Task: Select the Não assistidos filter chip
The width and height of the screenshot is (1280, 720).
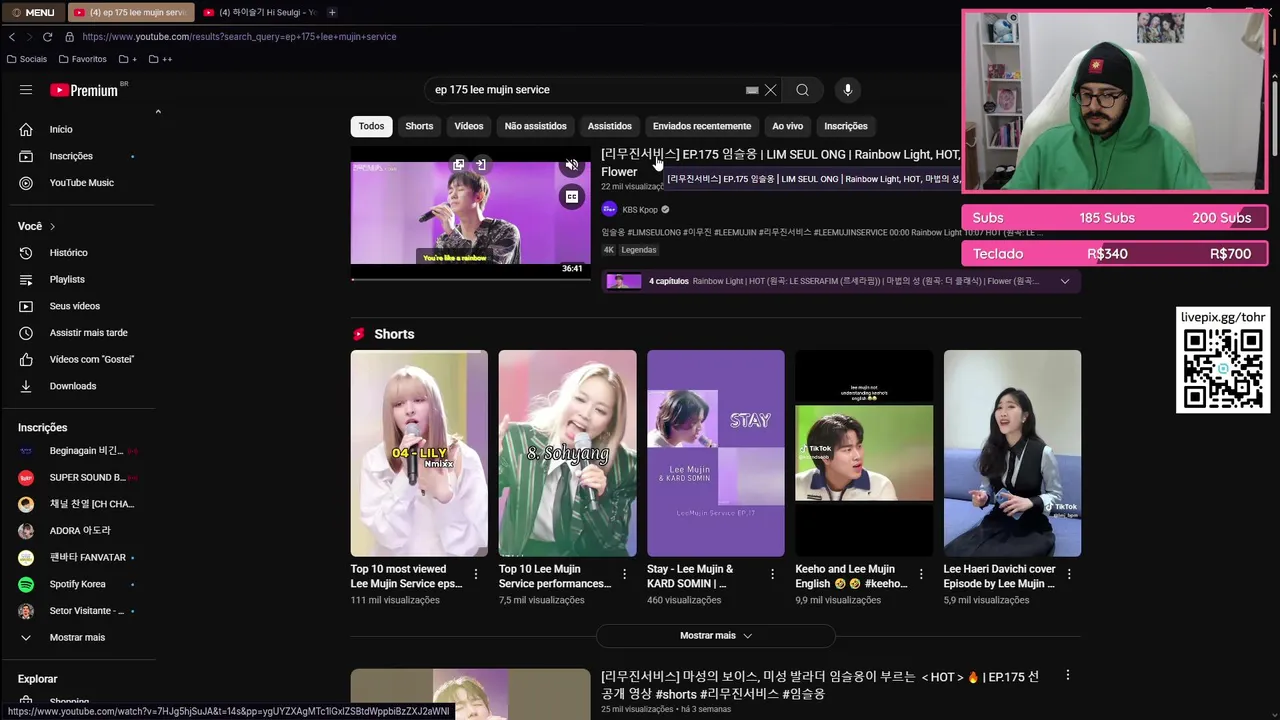Action: pyautogui.click(x=535, y=126)
